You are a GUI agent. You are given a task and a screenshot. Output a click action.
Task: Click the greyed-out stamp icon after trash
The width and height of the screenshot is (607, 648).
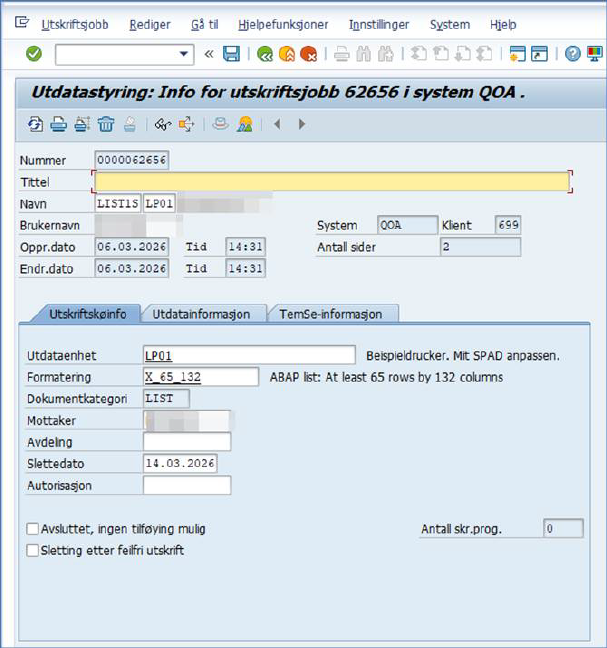(x=130, y=124)
